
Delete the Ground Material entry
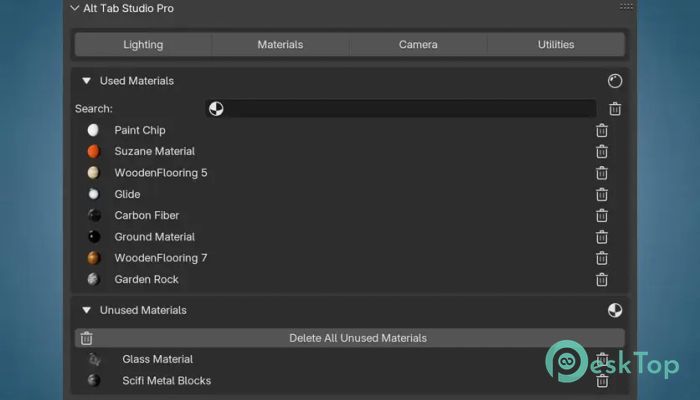tap(602, 237)
